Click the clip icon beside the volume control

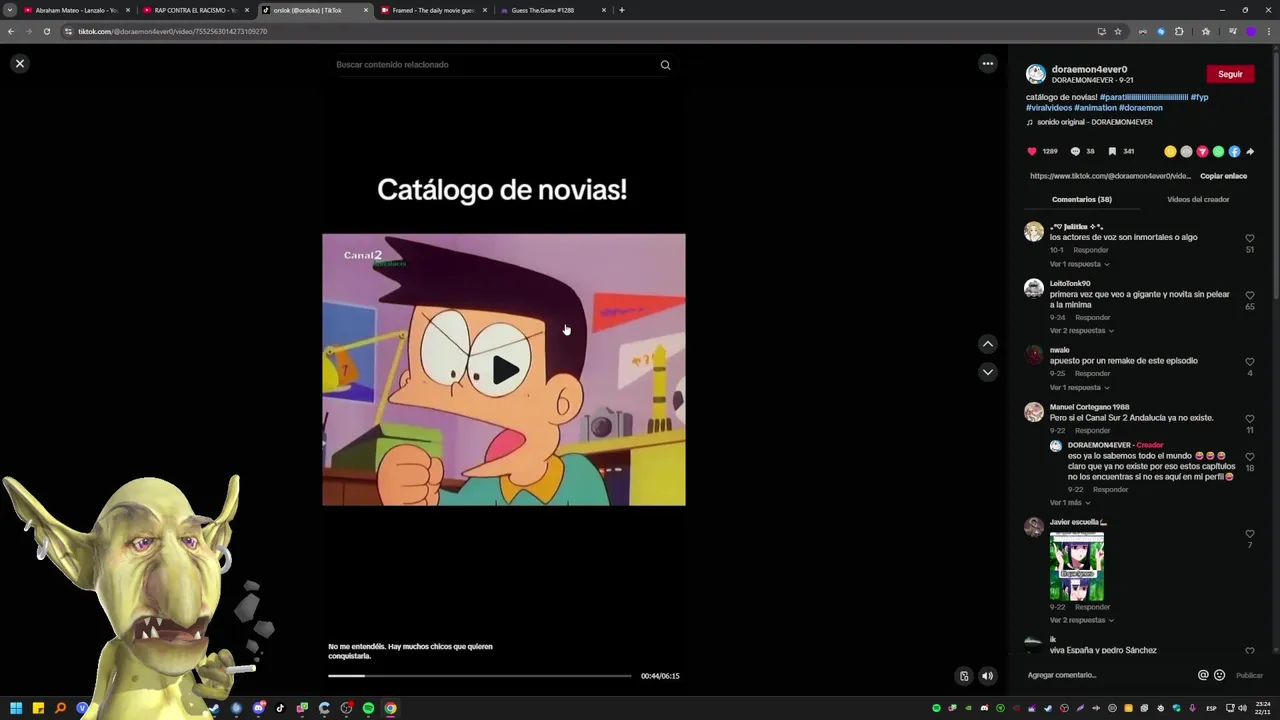[964, 676]
